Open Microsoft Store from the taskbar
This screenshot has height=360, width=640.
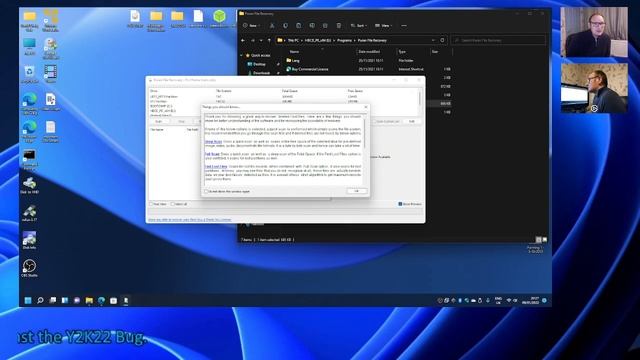(113, 300)
